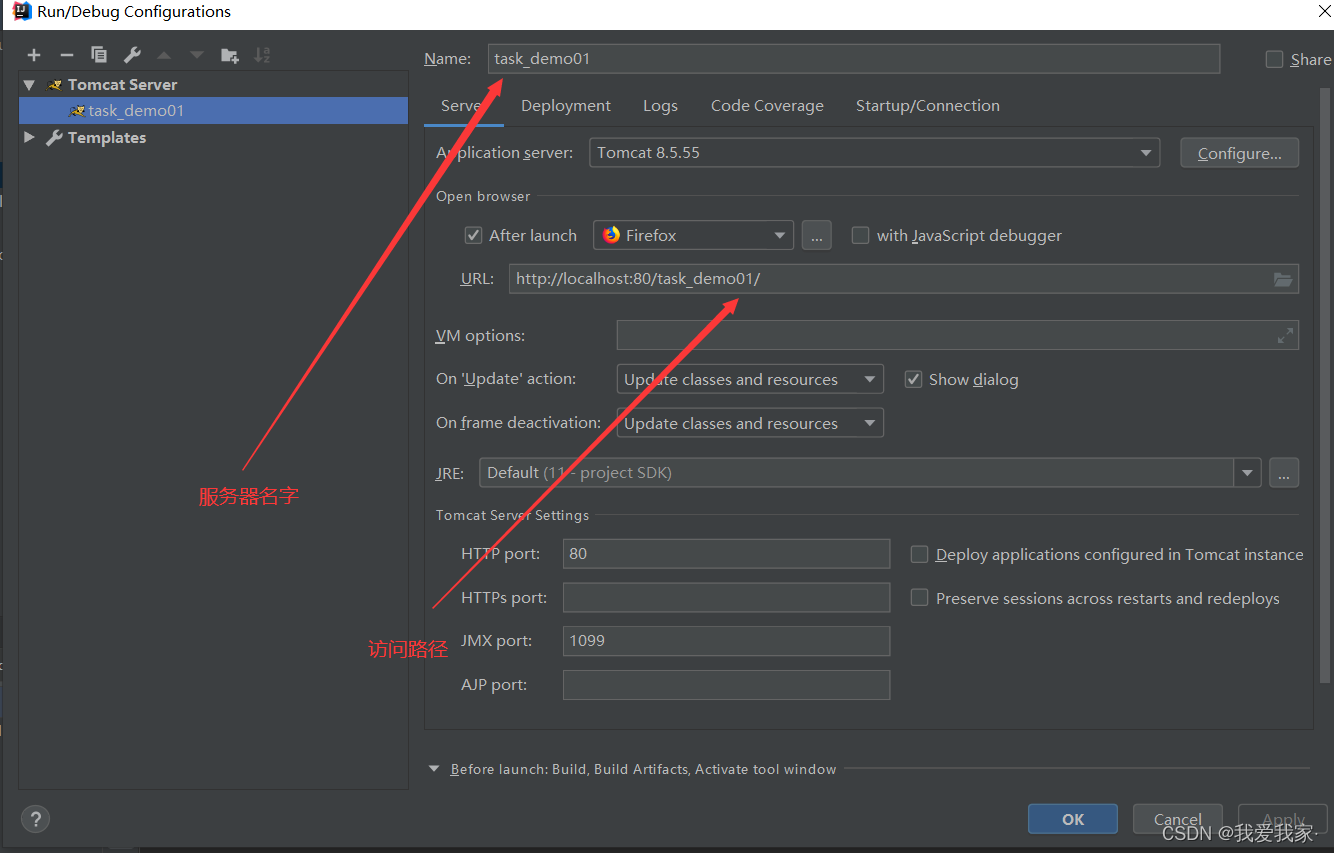Click the Tomcat Server tree label
This screenshot has width=1334, height=853.
[122, 85]
